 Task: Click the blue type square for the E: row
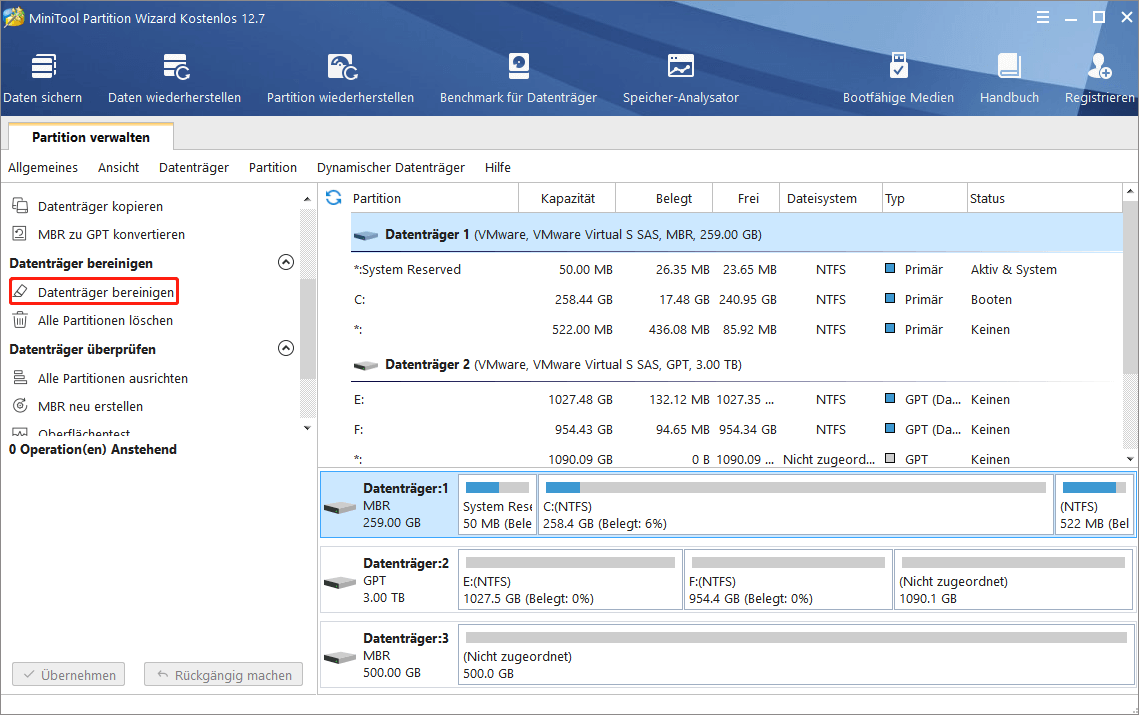pos(890,398)
